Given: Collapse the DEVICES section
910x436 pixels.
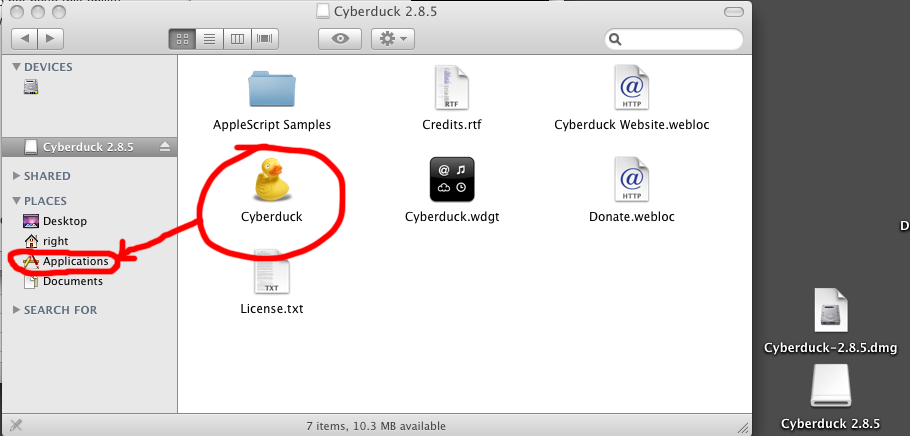Looking at the screenshot, I should pos(16,67).
